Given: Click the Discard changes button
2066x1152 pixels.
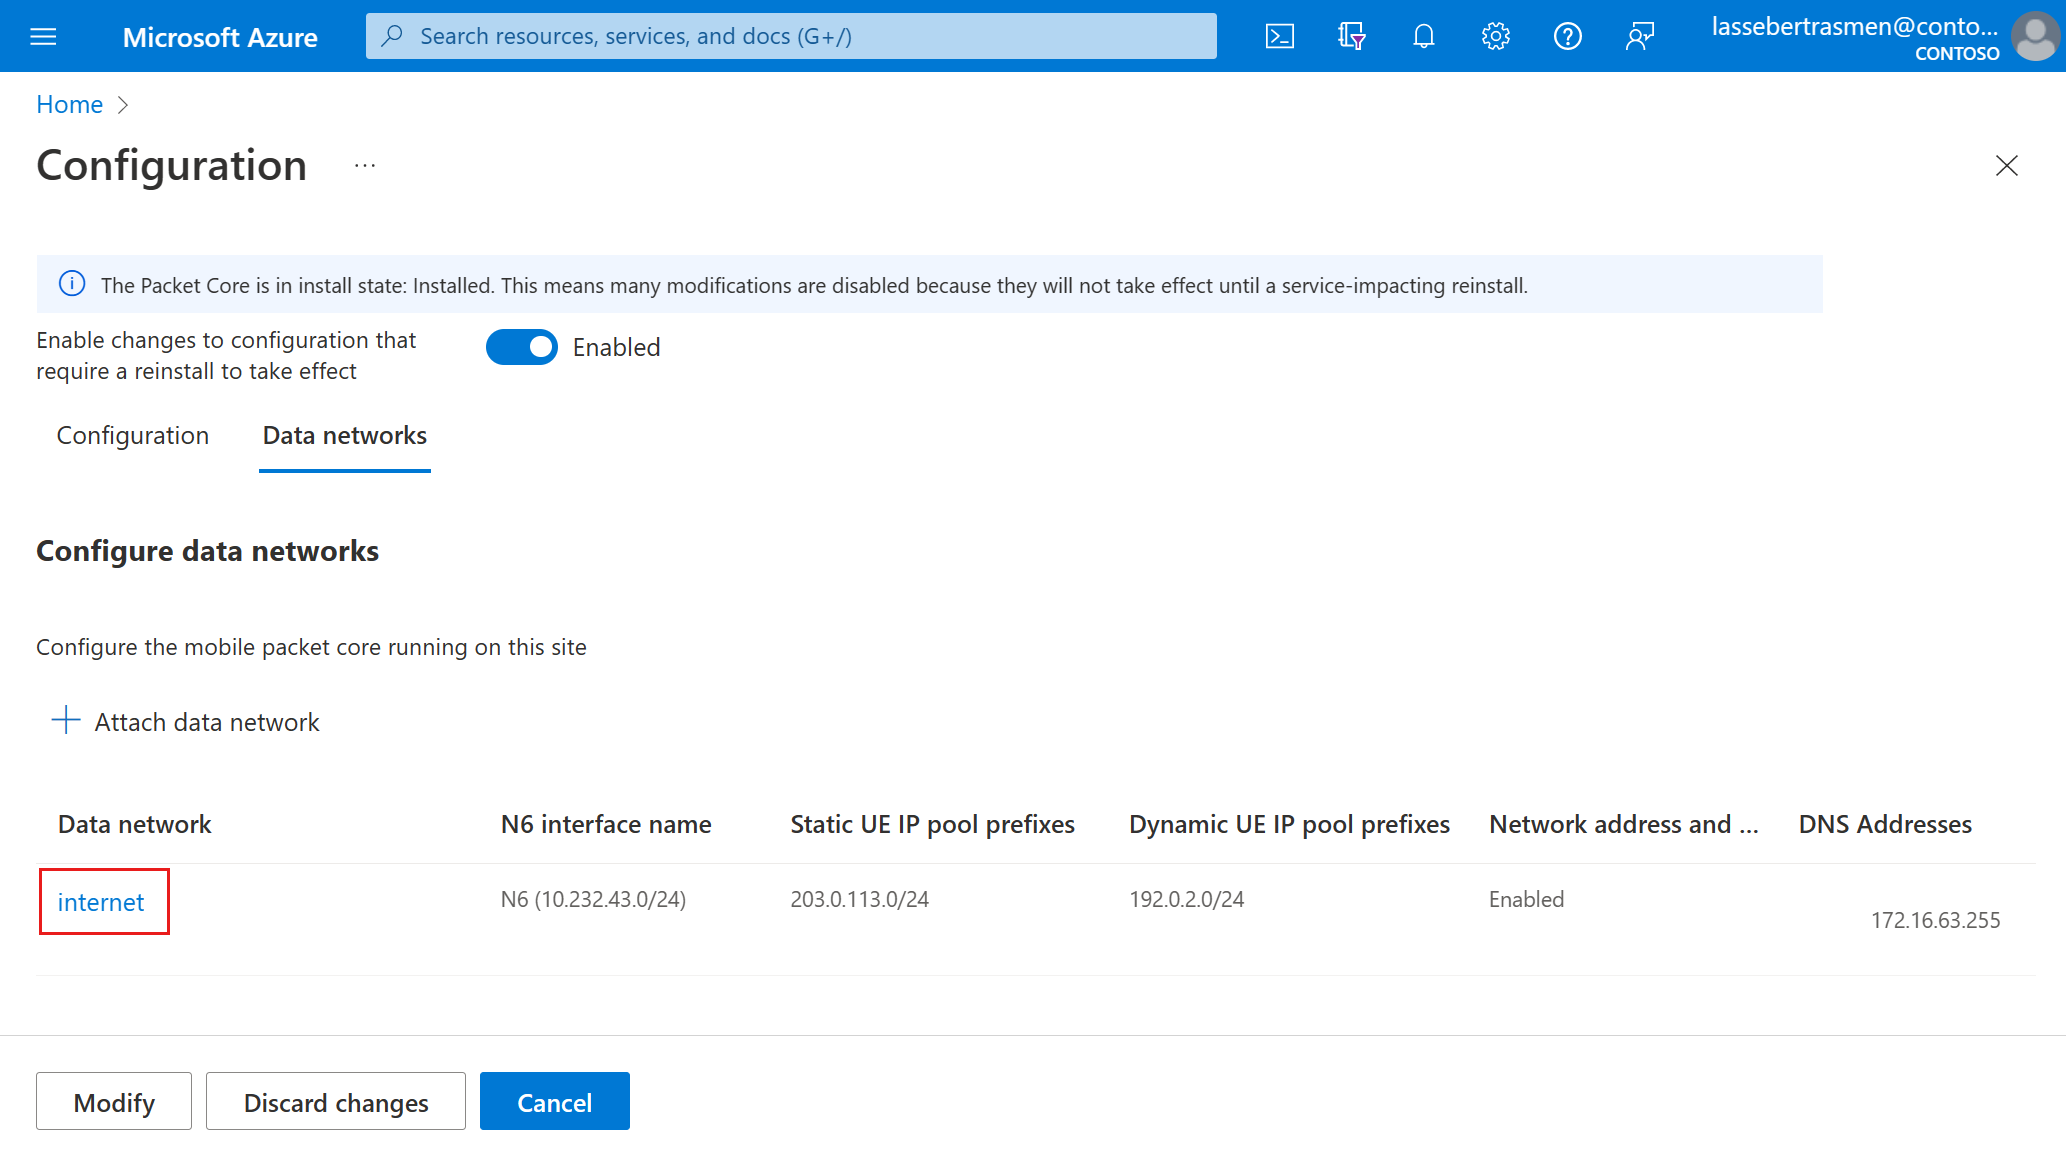Looking at the screenshot, I should tap(335, 1102).
